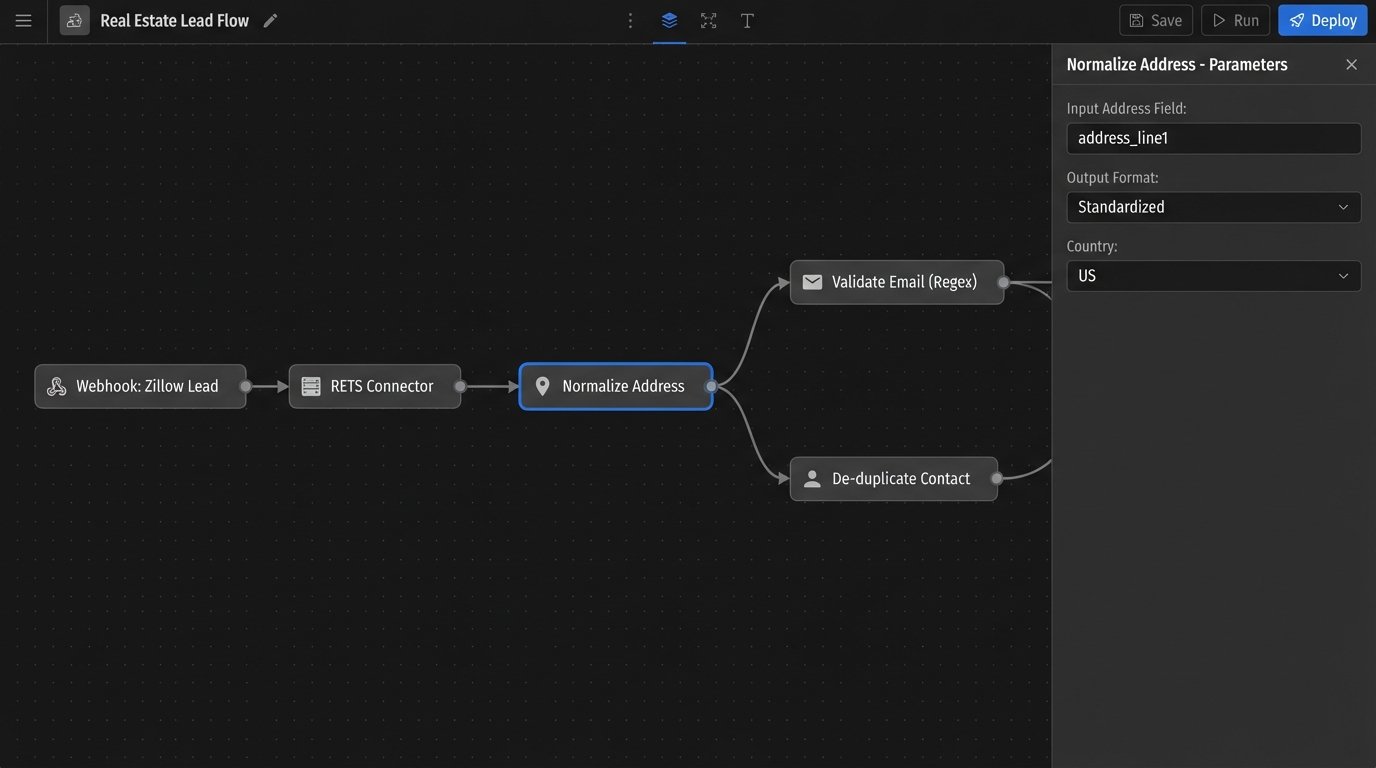Open the hamburger menu
This screenshot has height=768, width=1376.
[x=23, y=19]
